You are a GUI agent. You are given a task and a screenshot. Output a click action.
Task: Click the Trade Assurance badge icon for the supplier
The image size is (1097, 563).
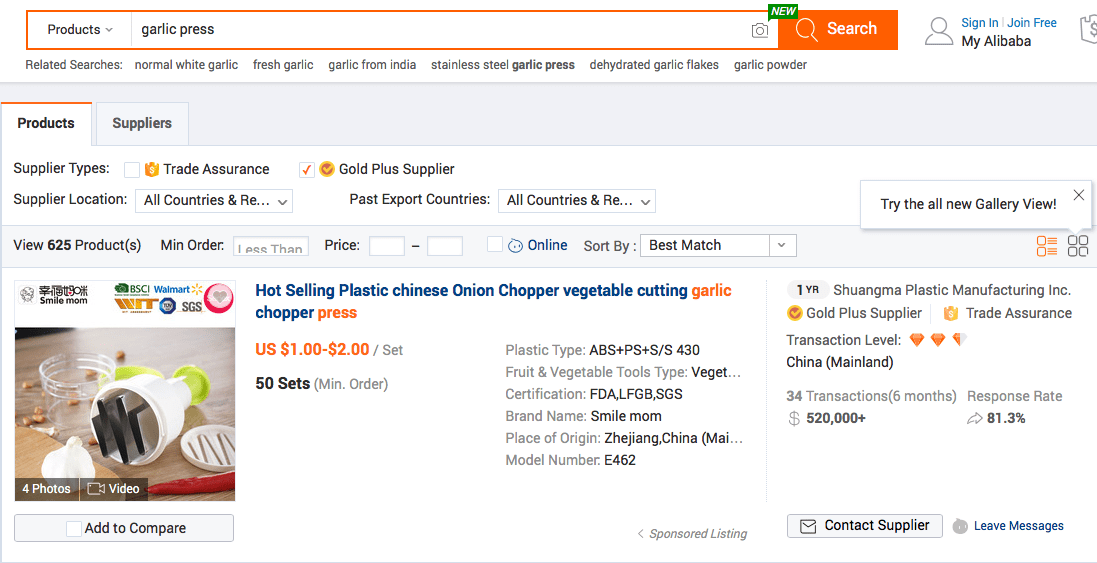pyautogui.click(x=950, y=313)
